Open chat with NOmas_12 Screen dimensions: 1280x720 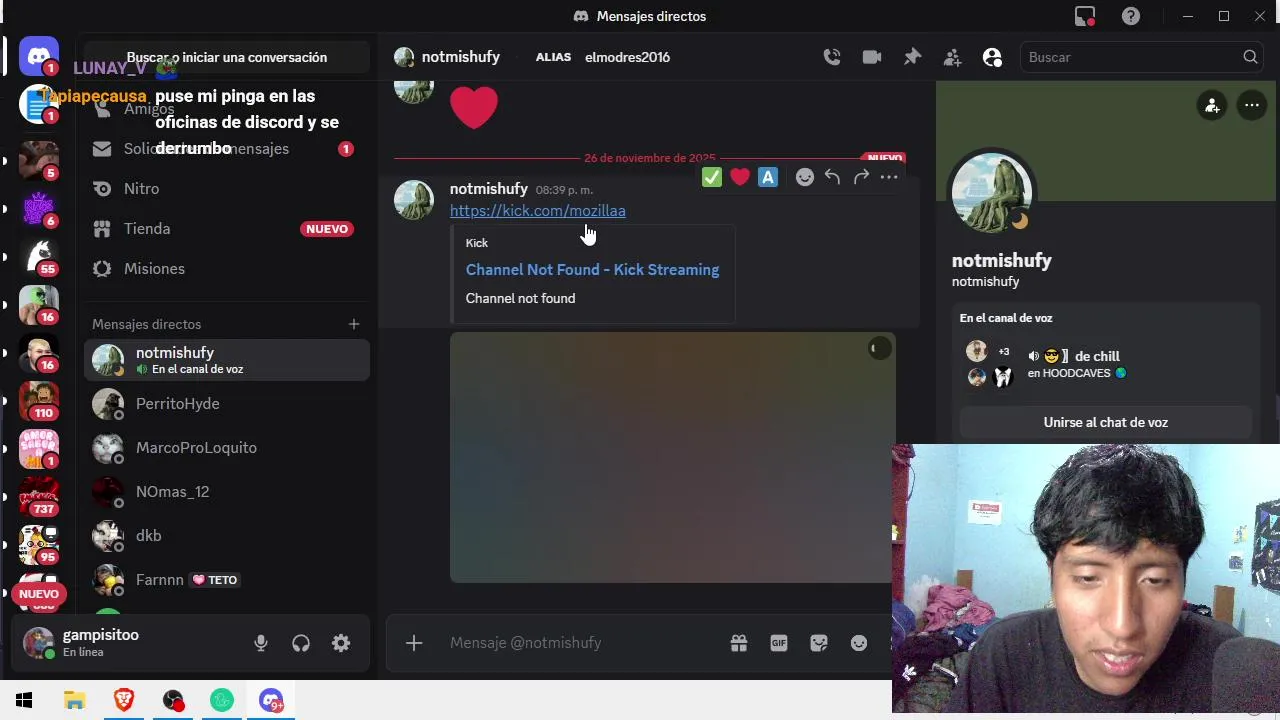[227, 492]
